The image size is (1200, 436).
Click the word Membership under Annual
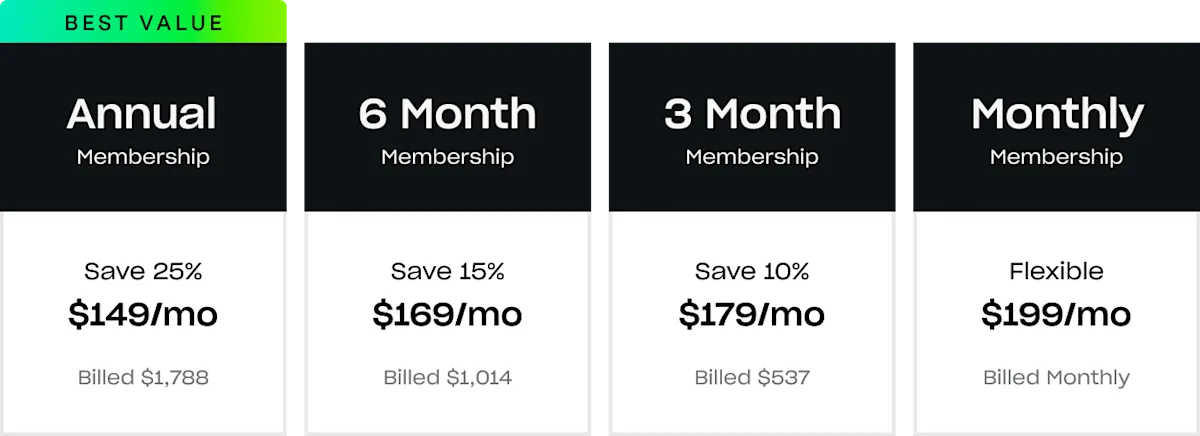coord(143,157)
